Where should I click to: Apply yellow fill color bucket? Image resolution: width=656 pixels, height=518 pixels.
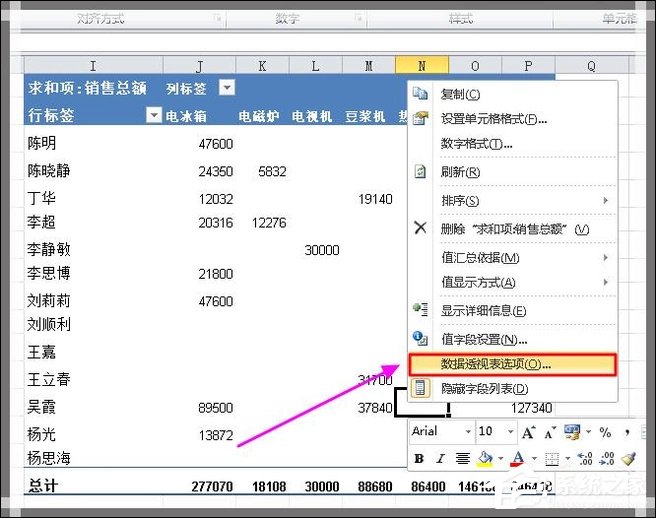point(486,459)
